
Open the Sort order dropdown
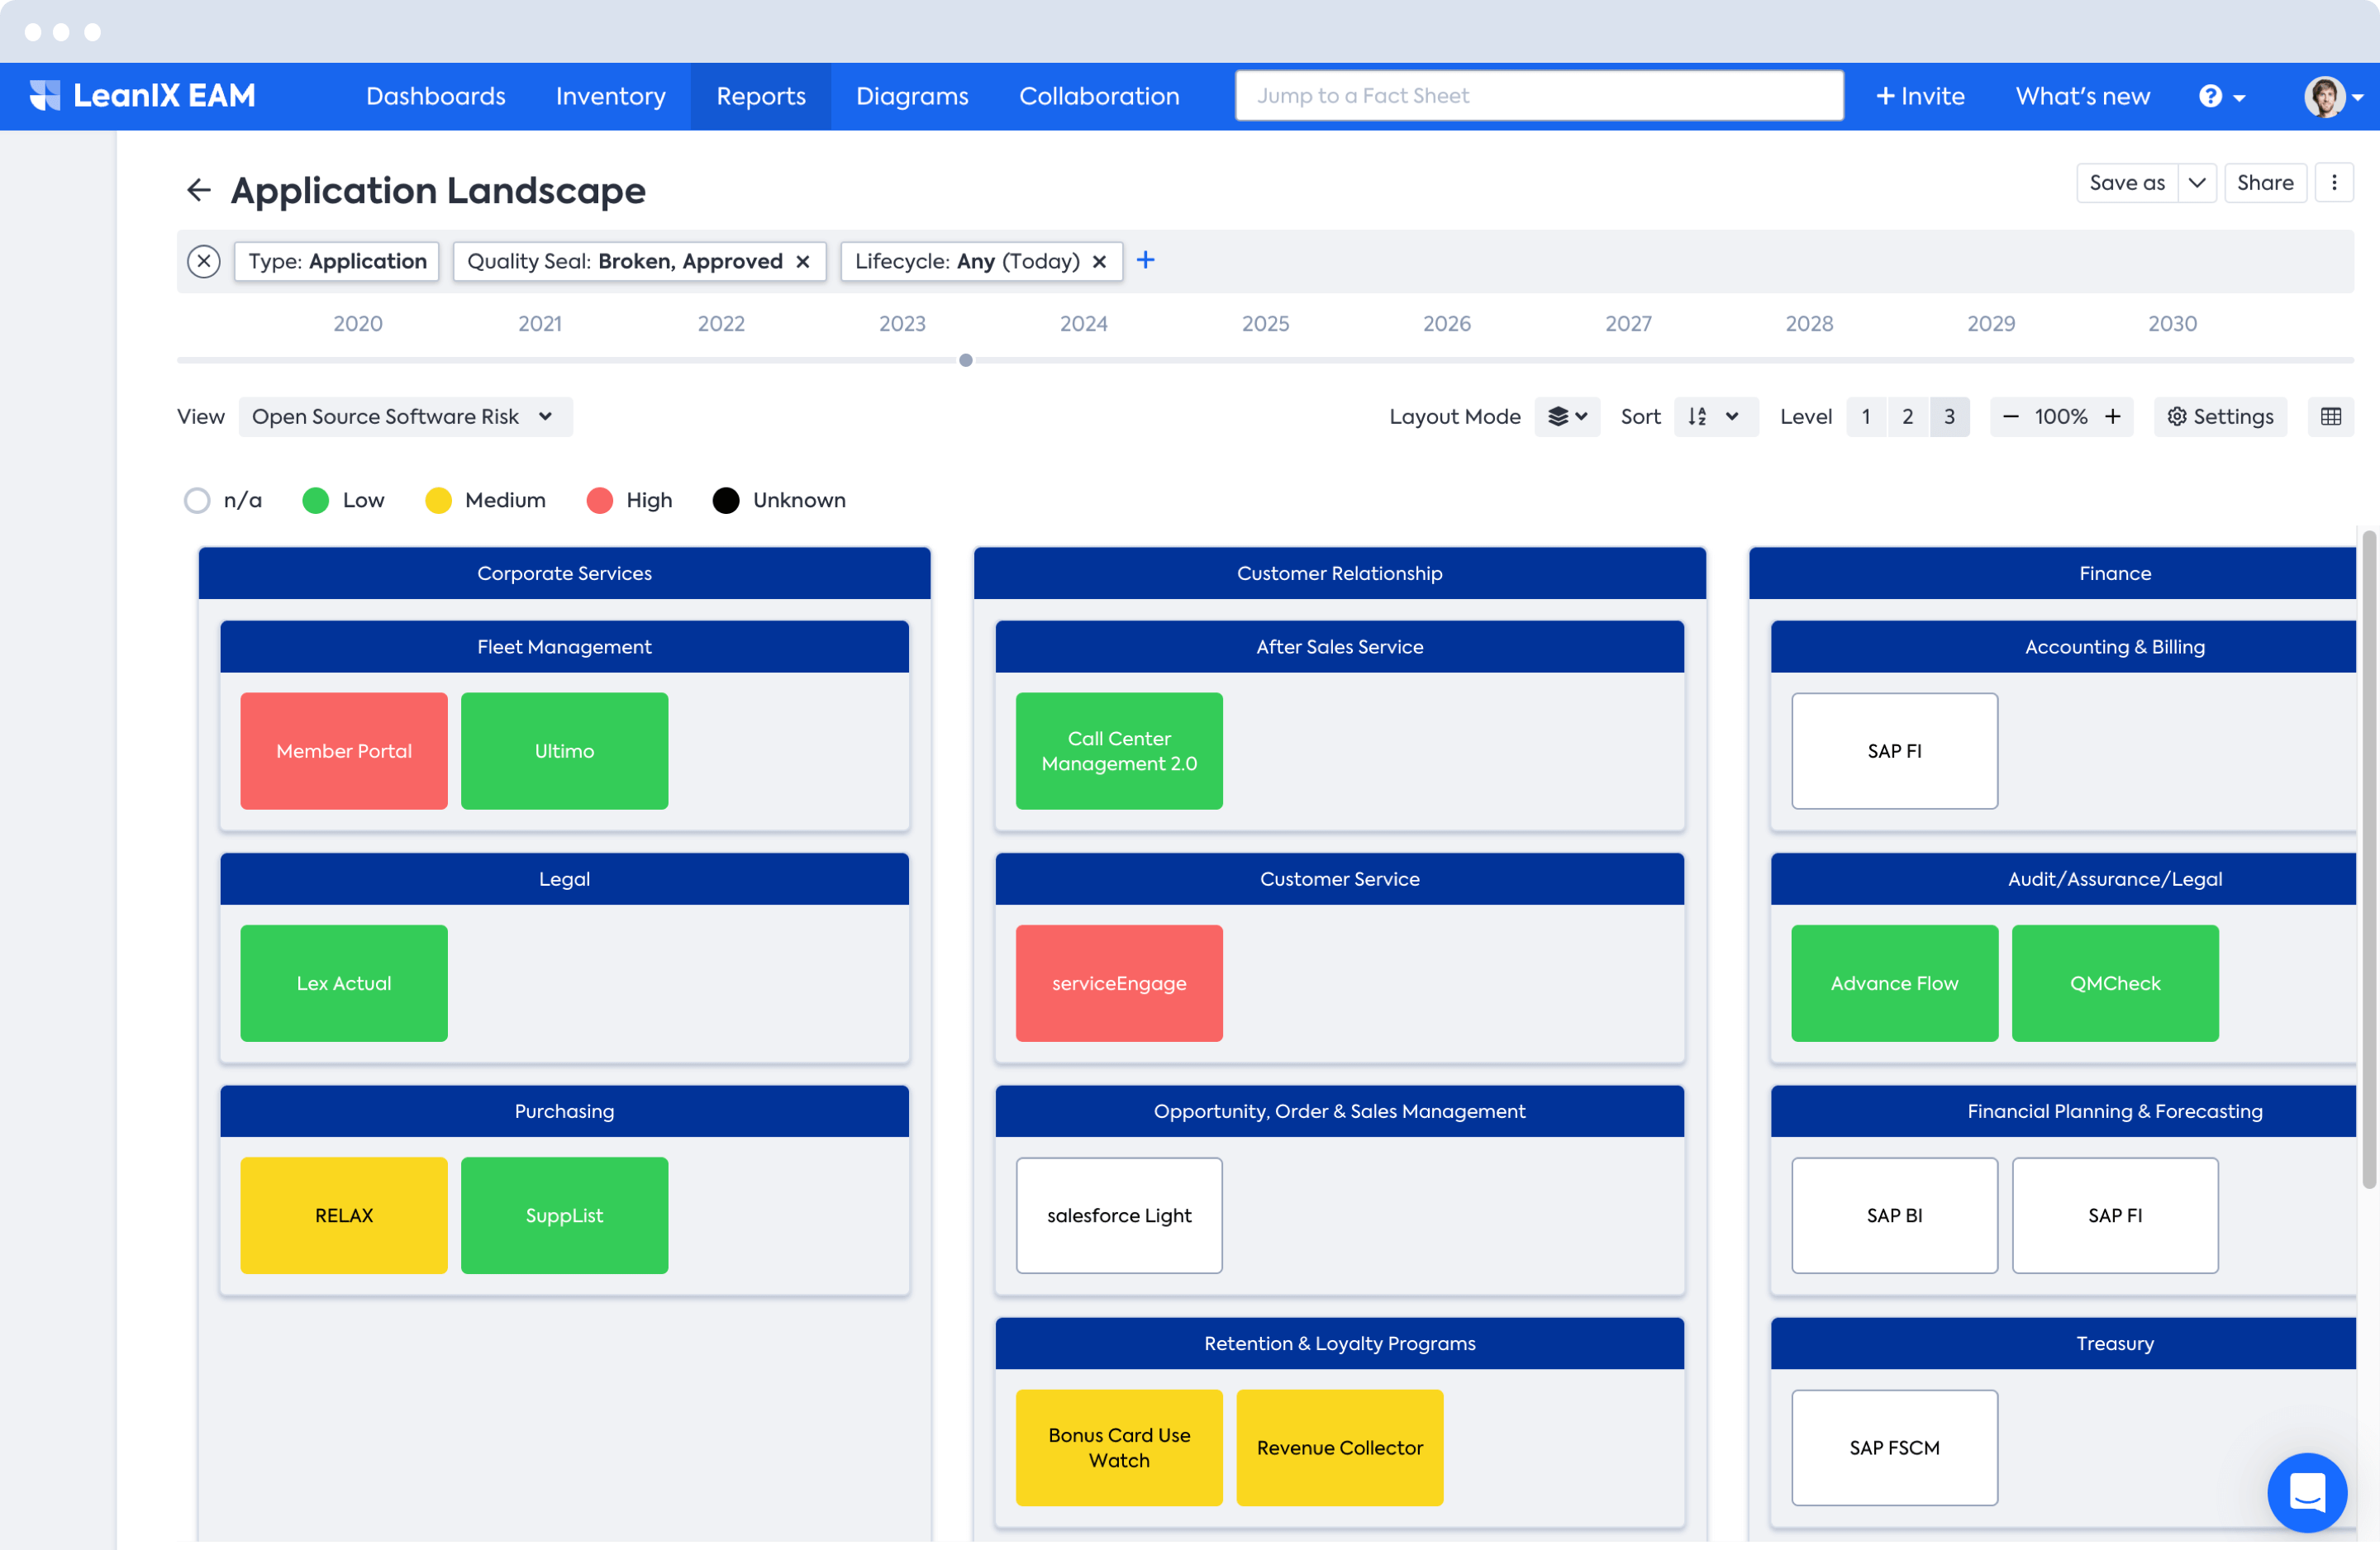coord(1715,416)
